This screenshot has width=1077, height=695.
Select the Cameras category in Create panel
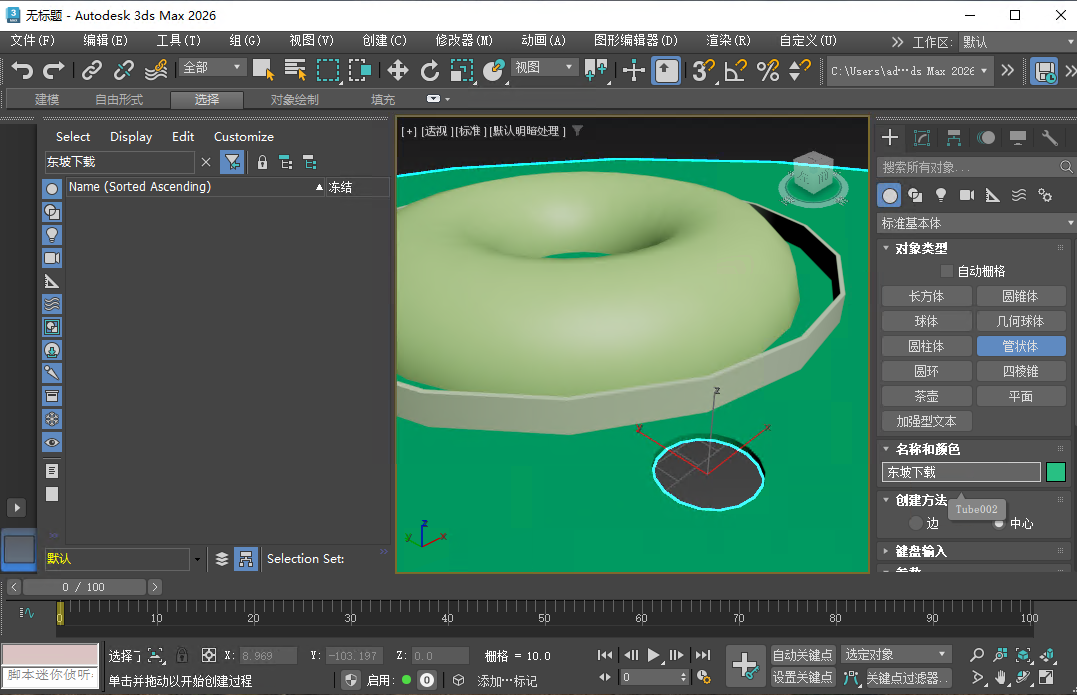tap(964, 195)
